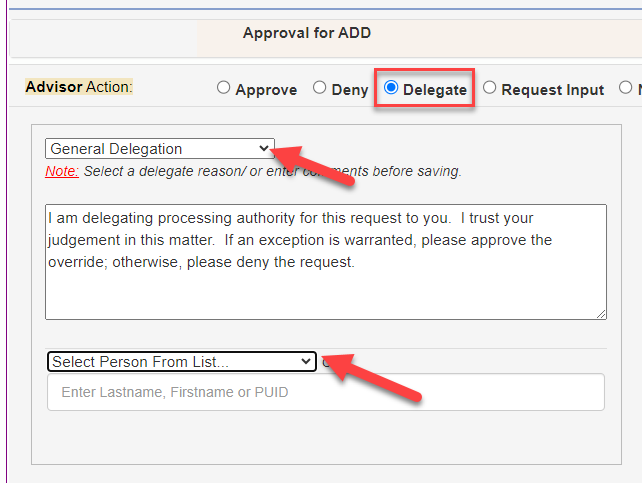Choose the Deny radio option
Screen dimensions: 642x483
[x=320, y=88]
